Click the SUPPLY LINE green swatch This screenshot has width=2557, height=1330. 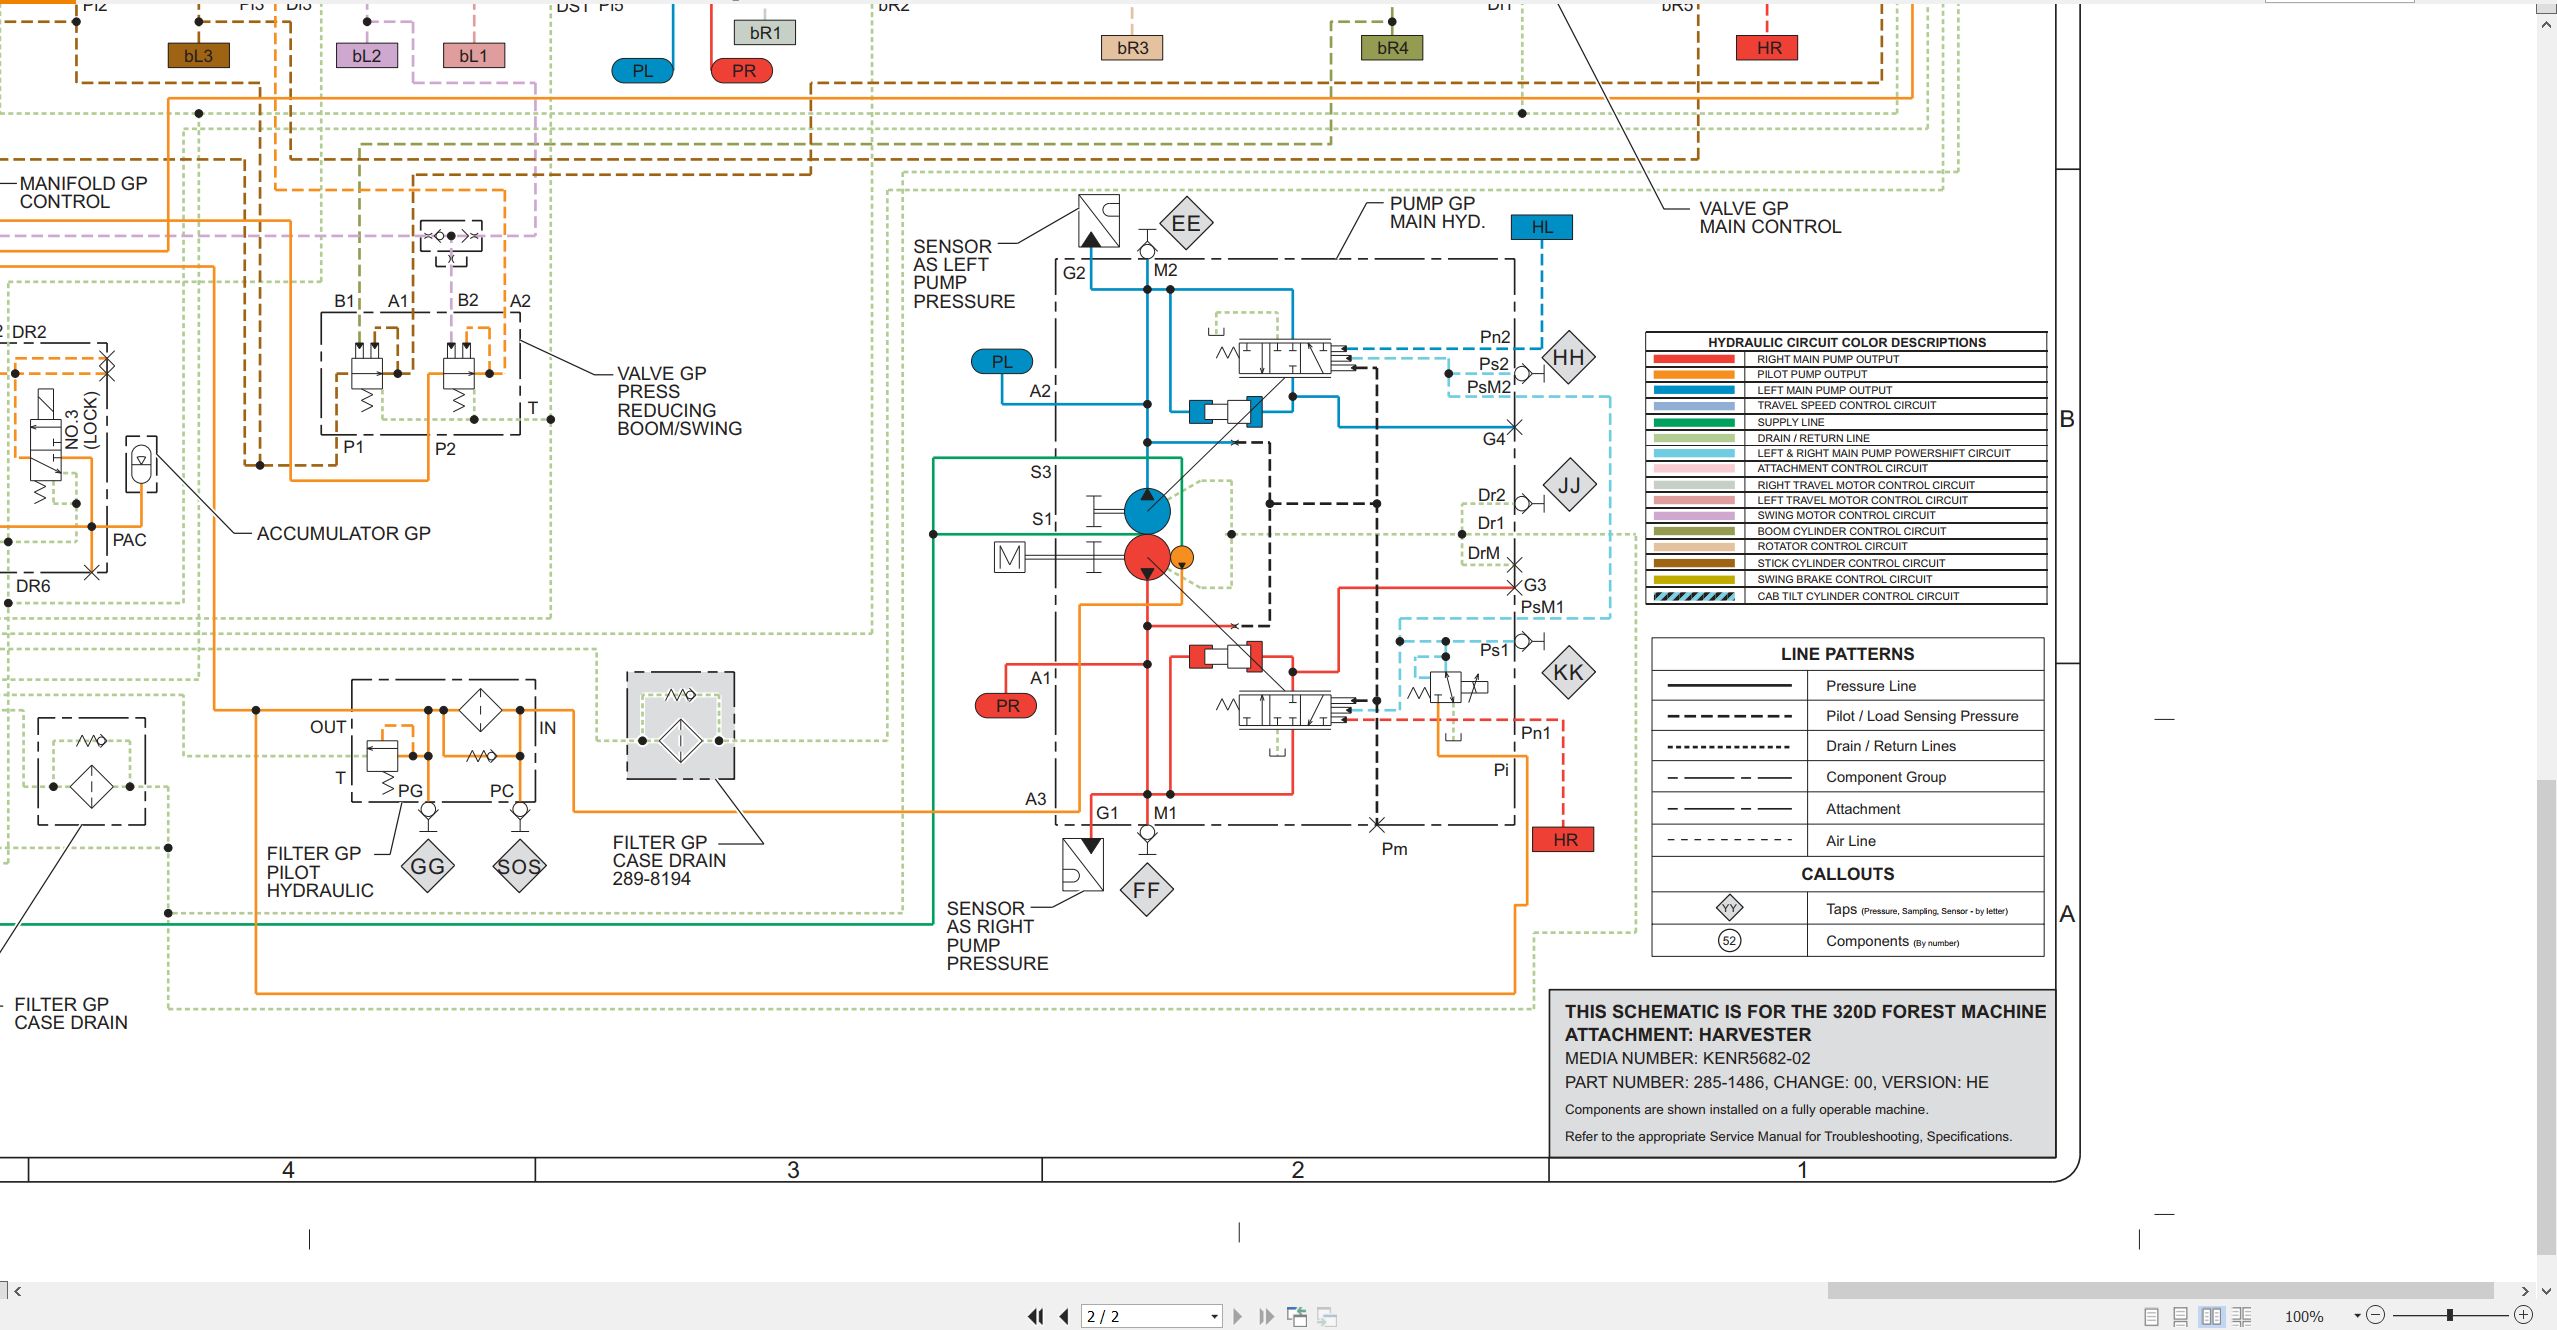click(1694, 422)
